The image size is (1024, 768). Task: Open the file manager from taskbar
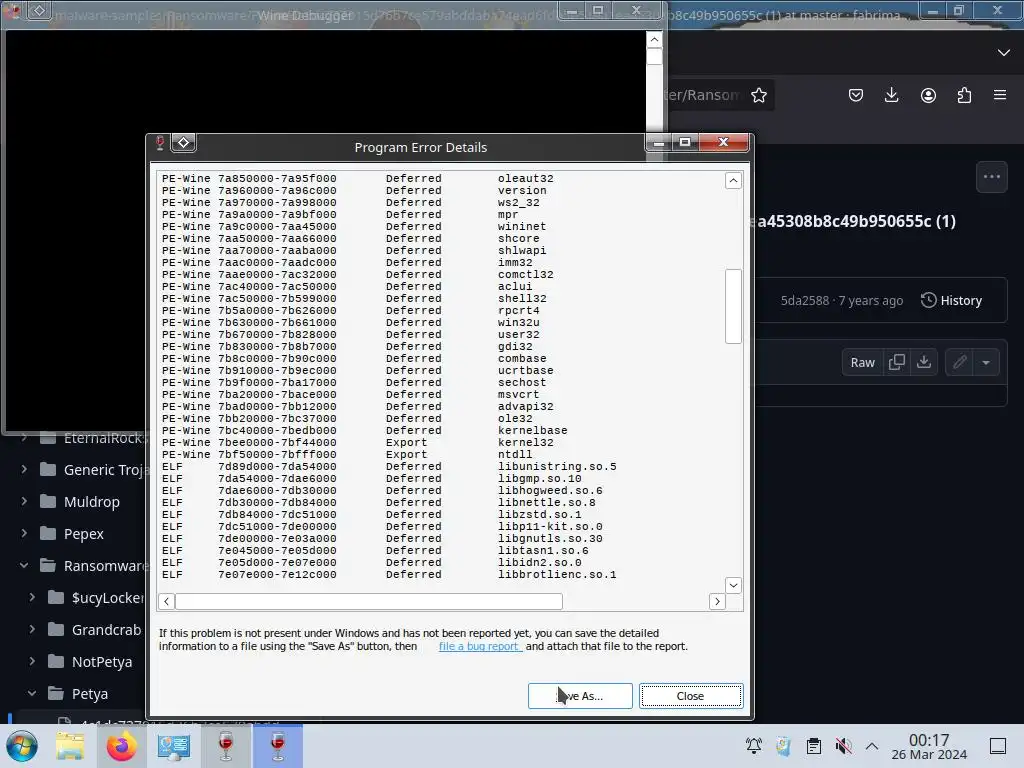pos(70,746)
